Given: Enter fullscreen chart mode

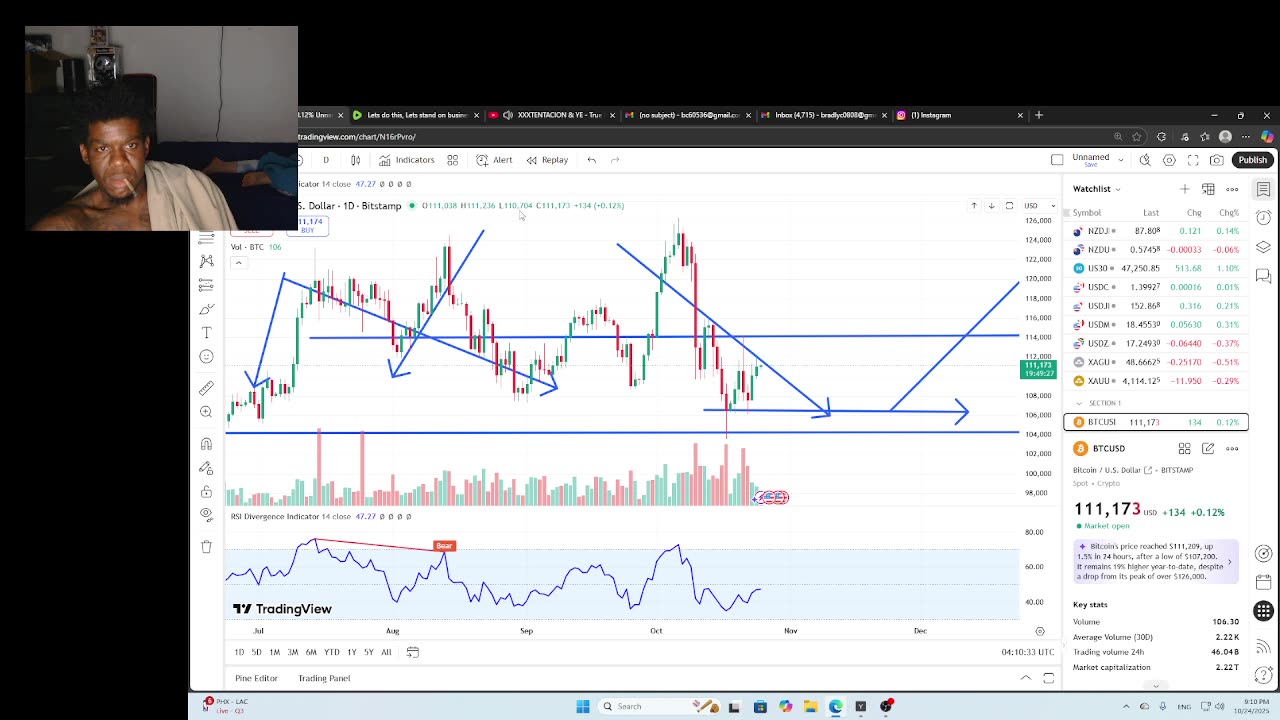Looking at the screenshot, I should click(x=1193, y=160).
